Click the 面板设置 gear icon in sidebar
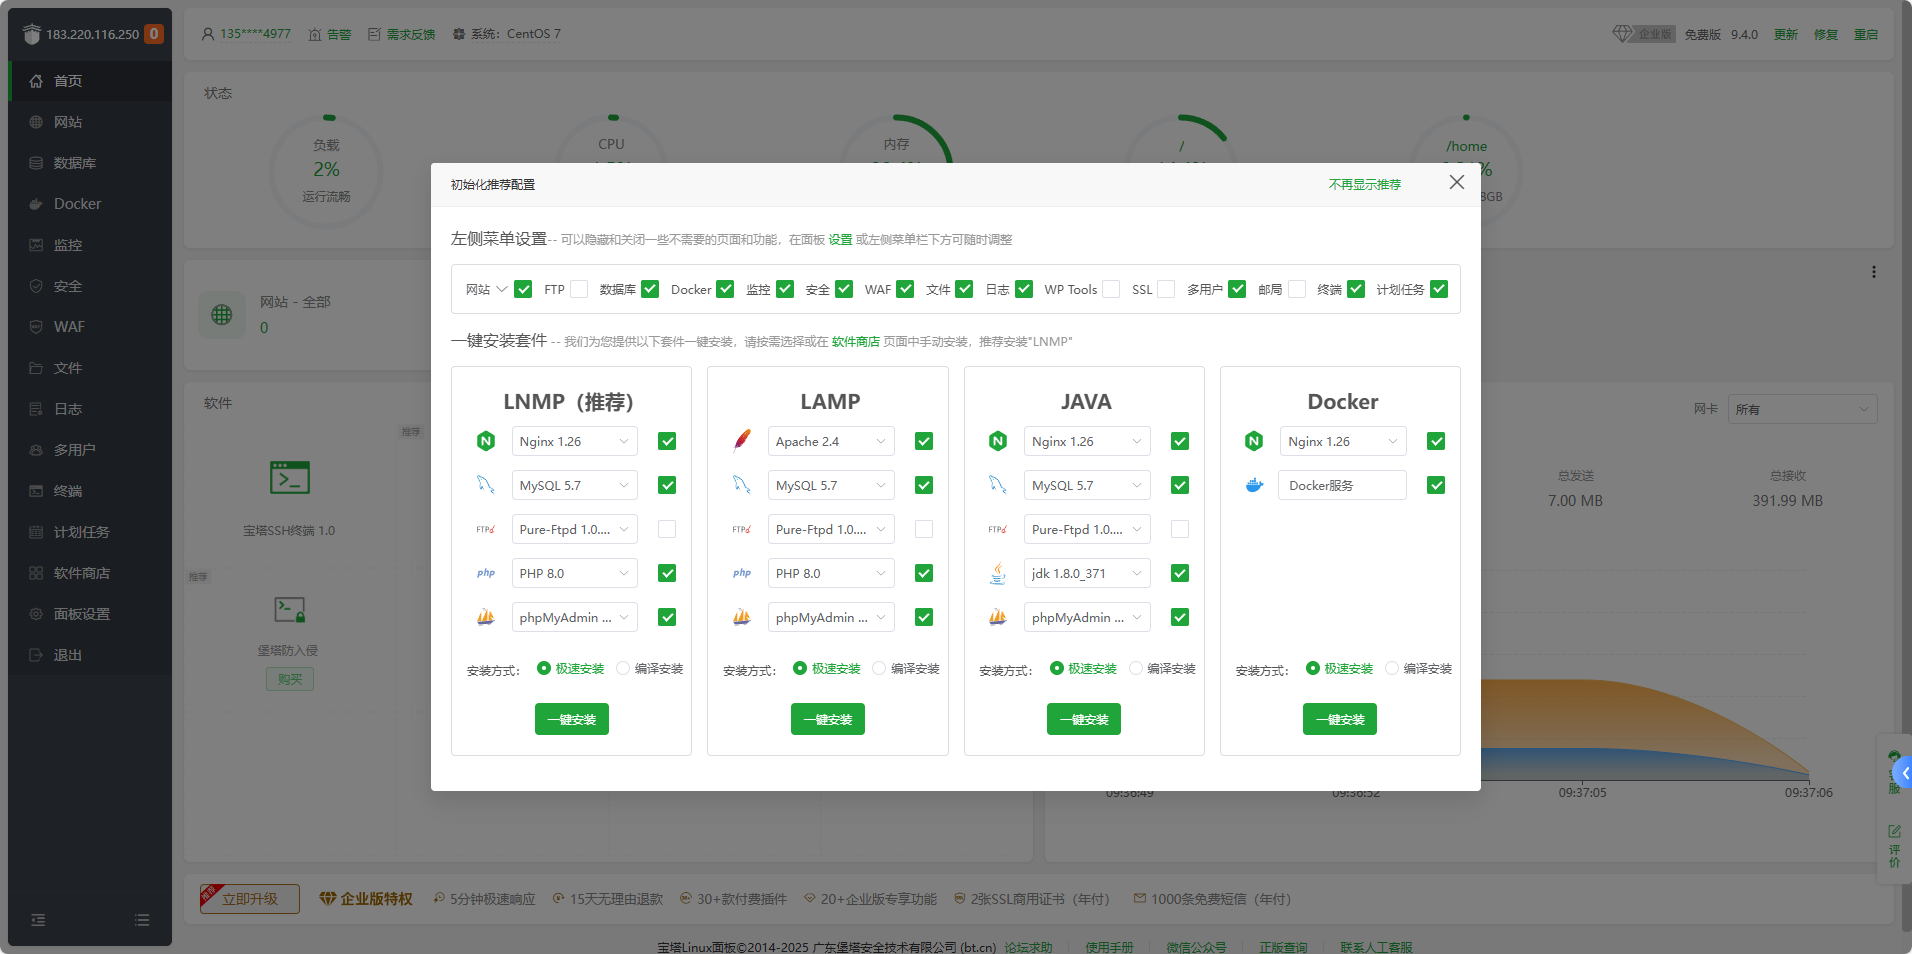Viewport: 1912px width, 954px height. click(x=36, y=614)
